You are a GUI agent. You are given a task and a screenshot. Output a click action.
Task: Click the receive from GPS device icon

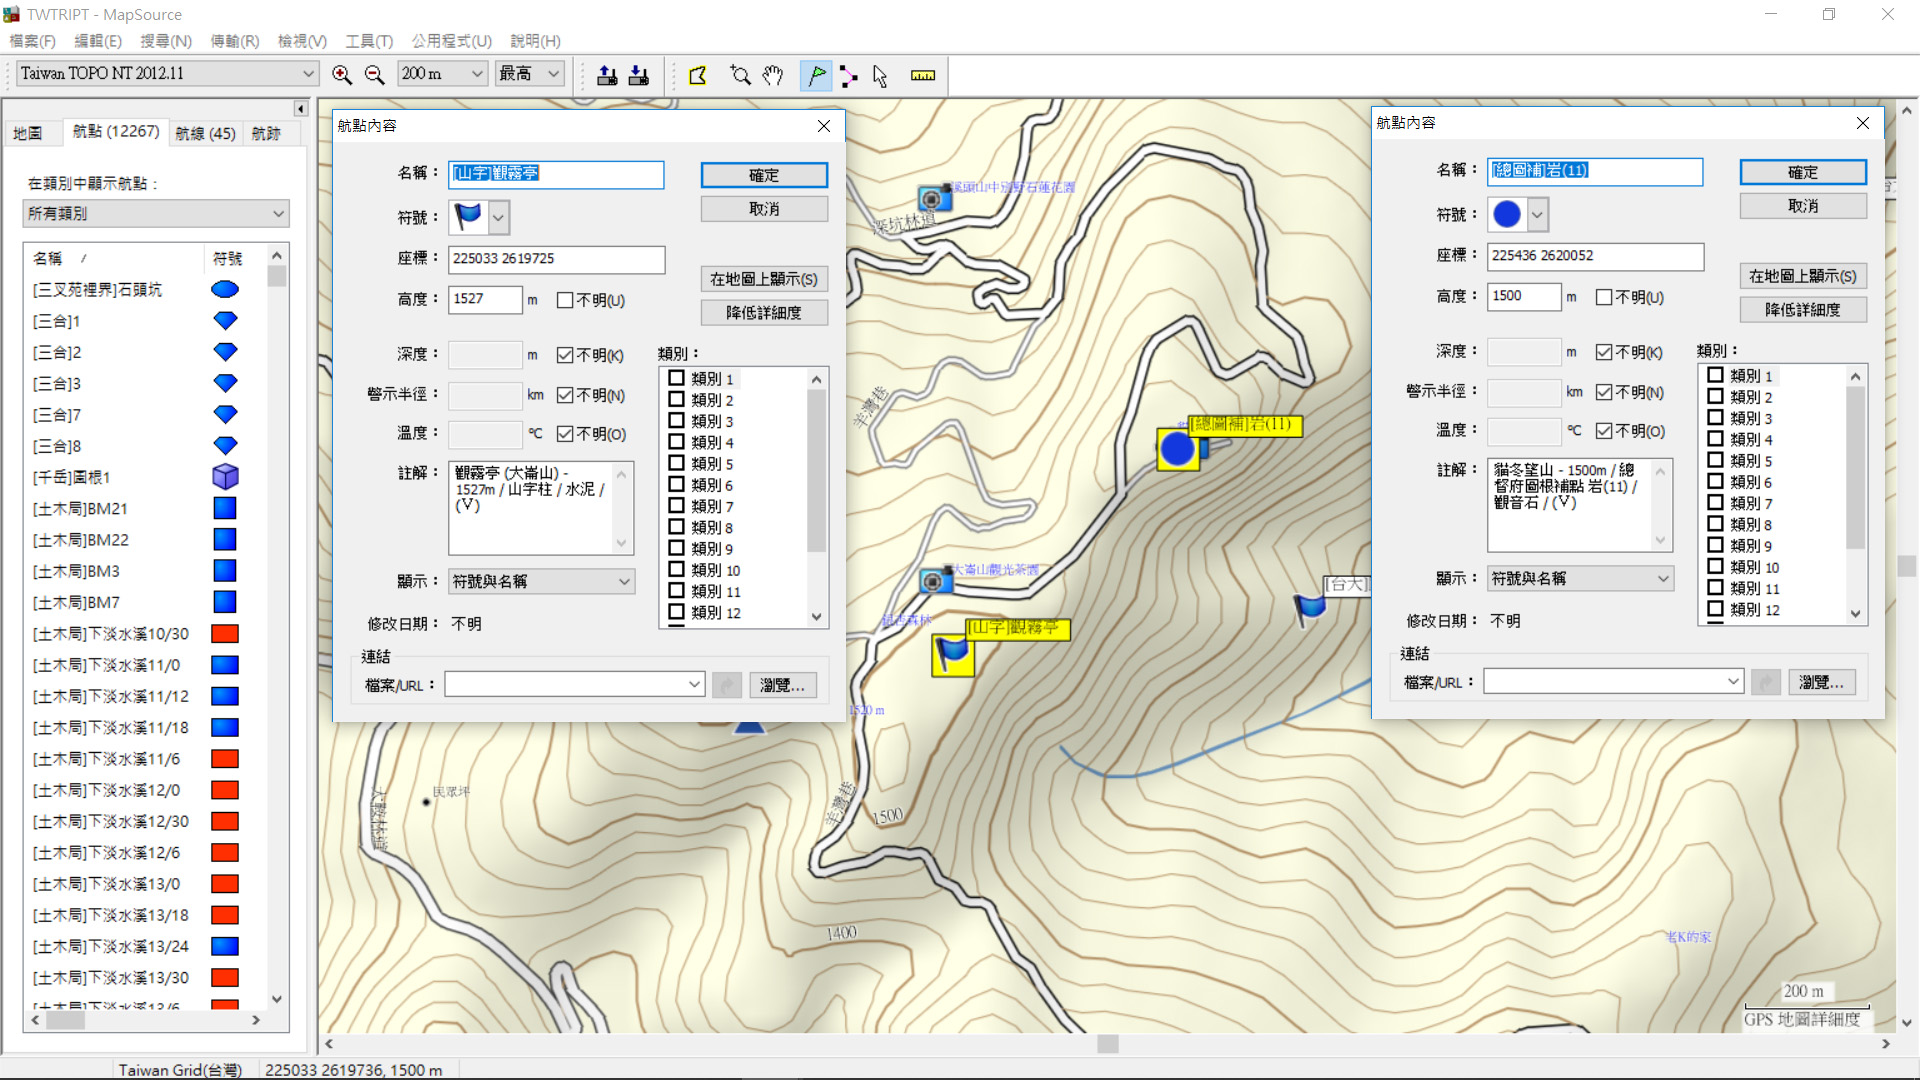(x=639, y=75)
